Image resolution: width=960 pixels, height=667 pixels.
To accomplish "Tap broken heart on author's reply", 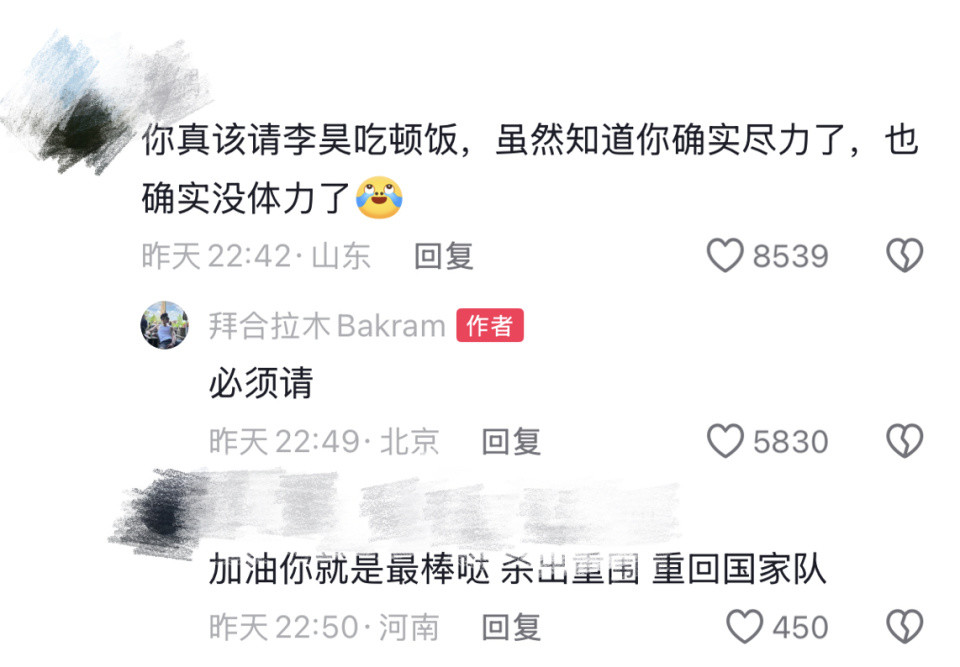I will tap(904, 441).
